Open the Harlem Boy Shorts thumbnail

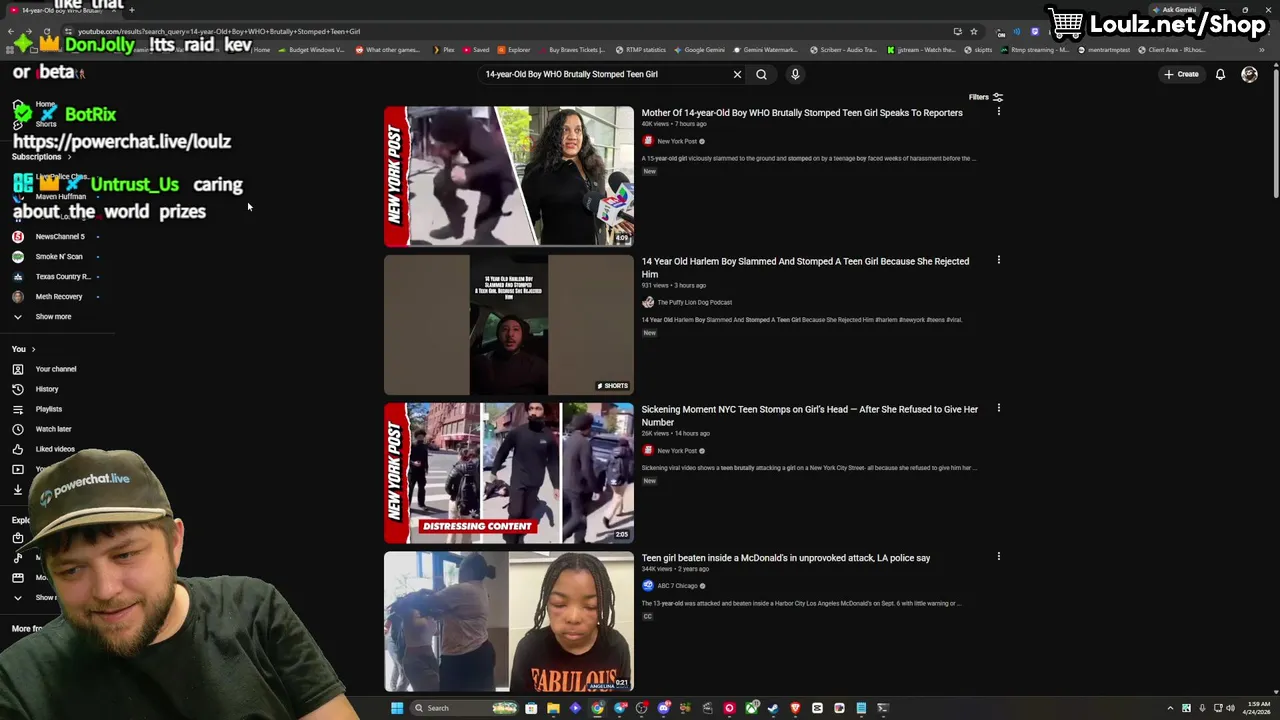coord(509,325)
